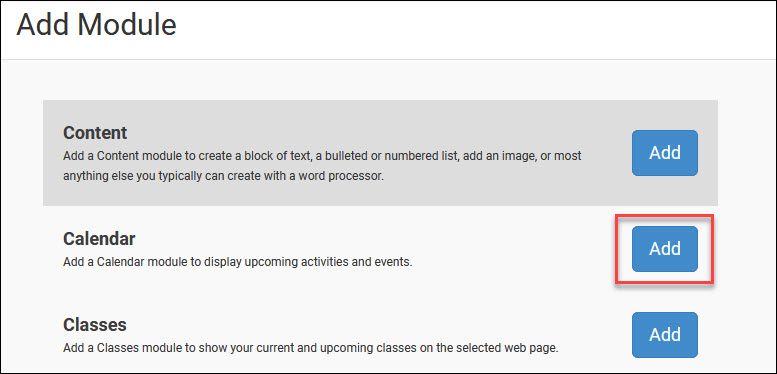Click the bold Content heading
The height and width of the screenshot is (374, 777).
click(95, 133)
